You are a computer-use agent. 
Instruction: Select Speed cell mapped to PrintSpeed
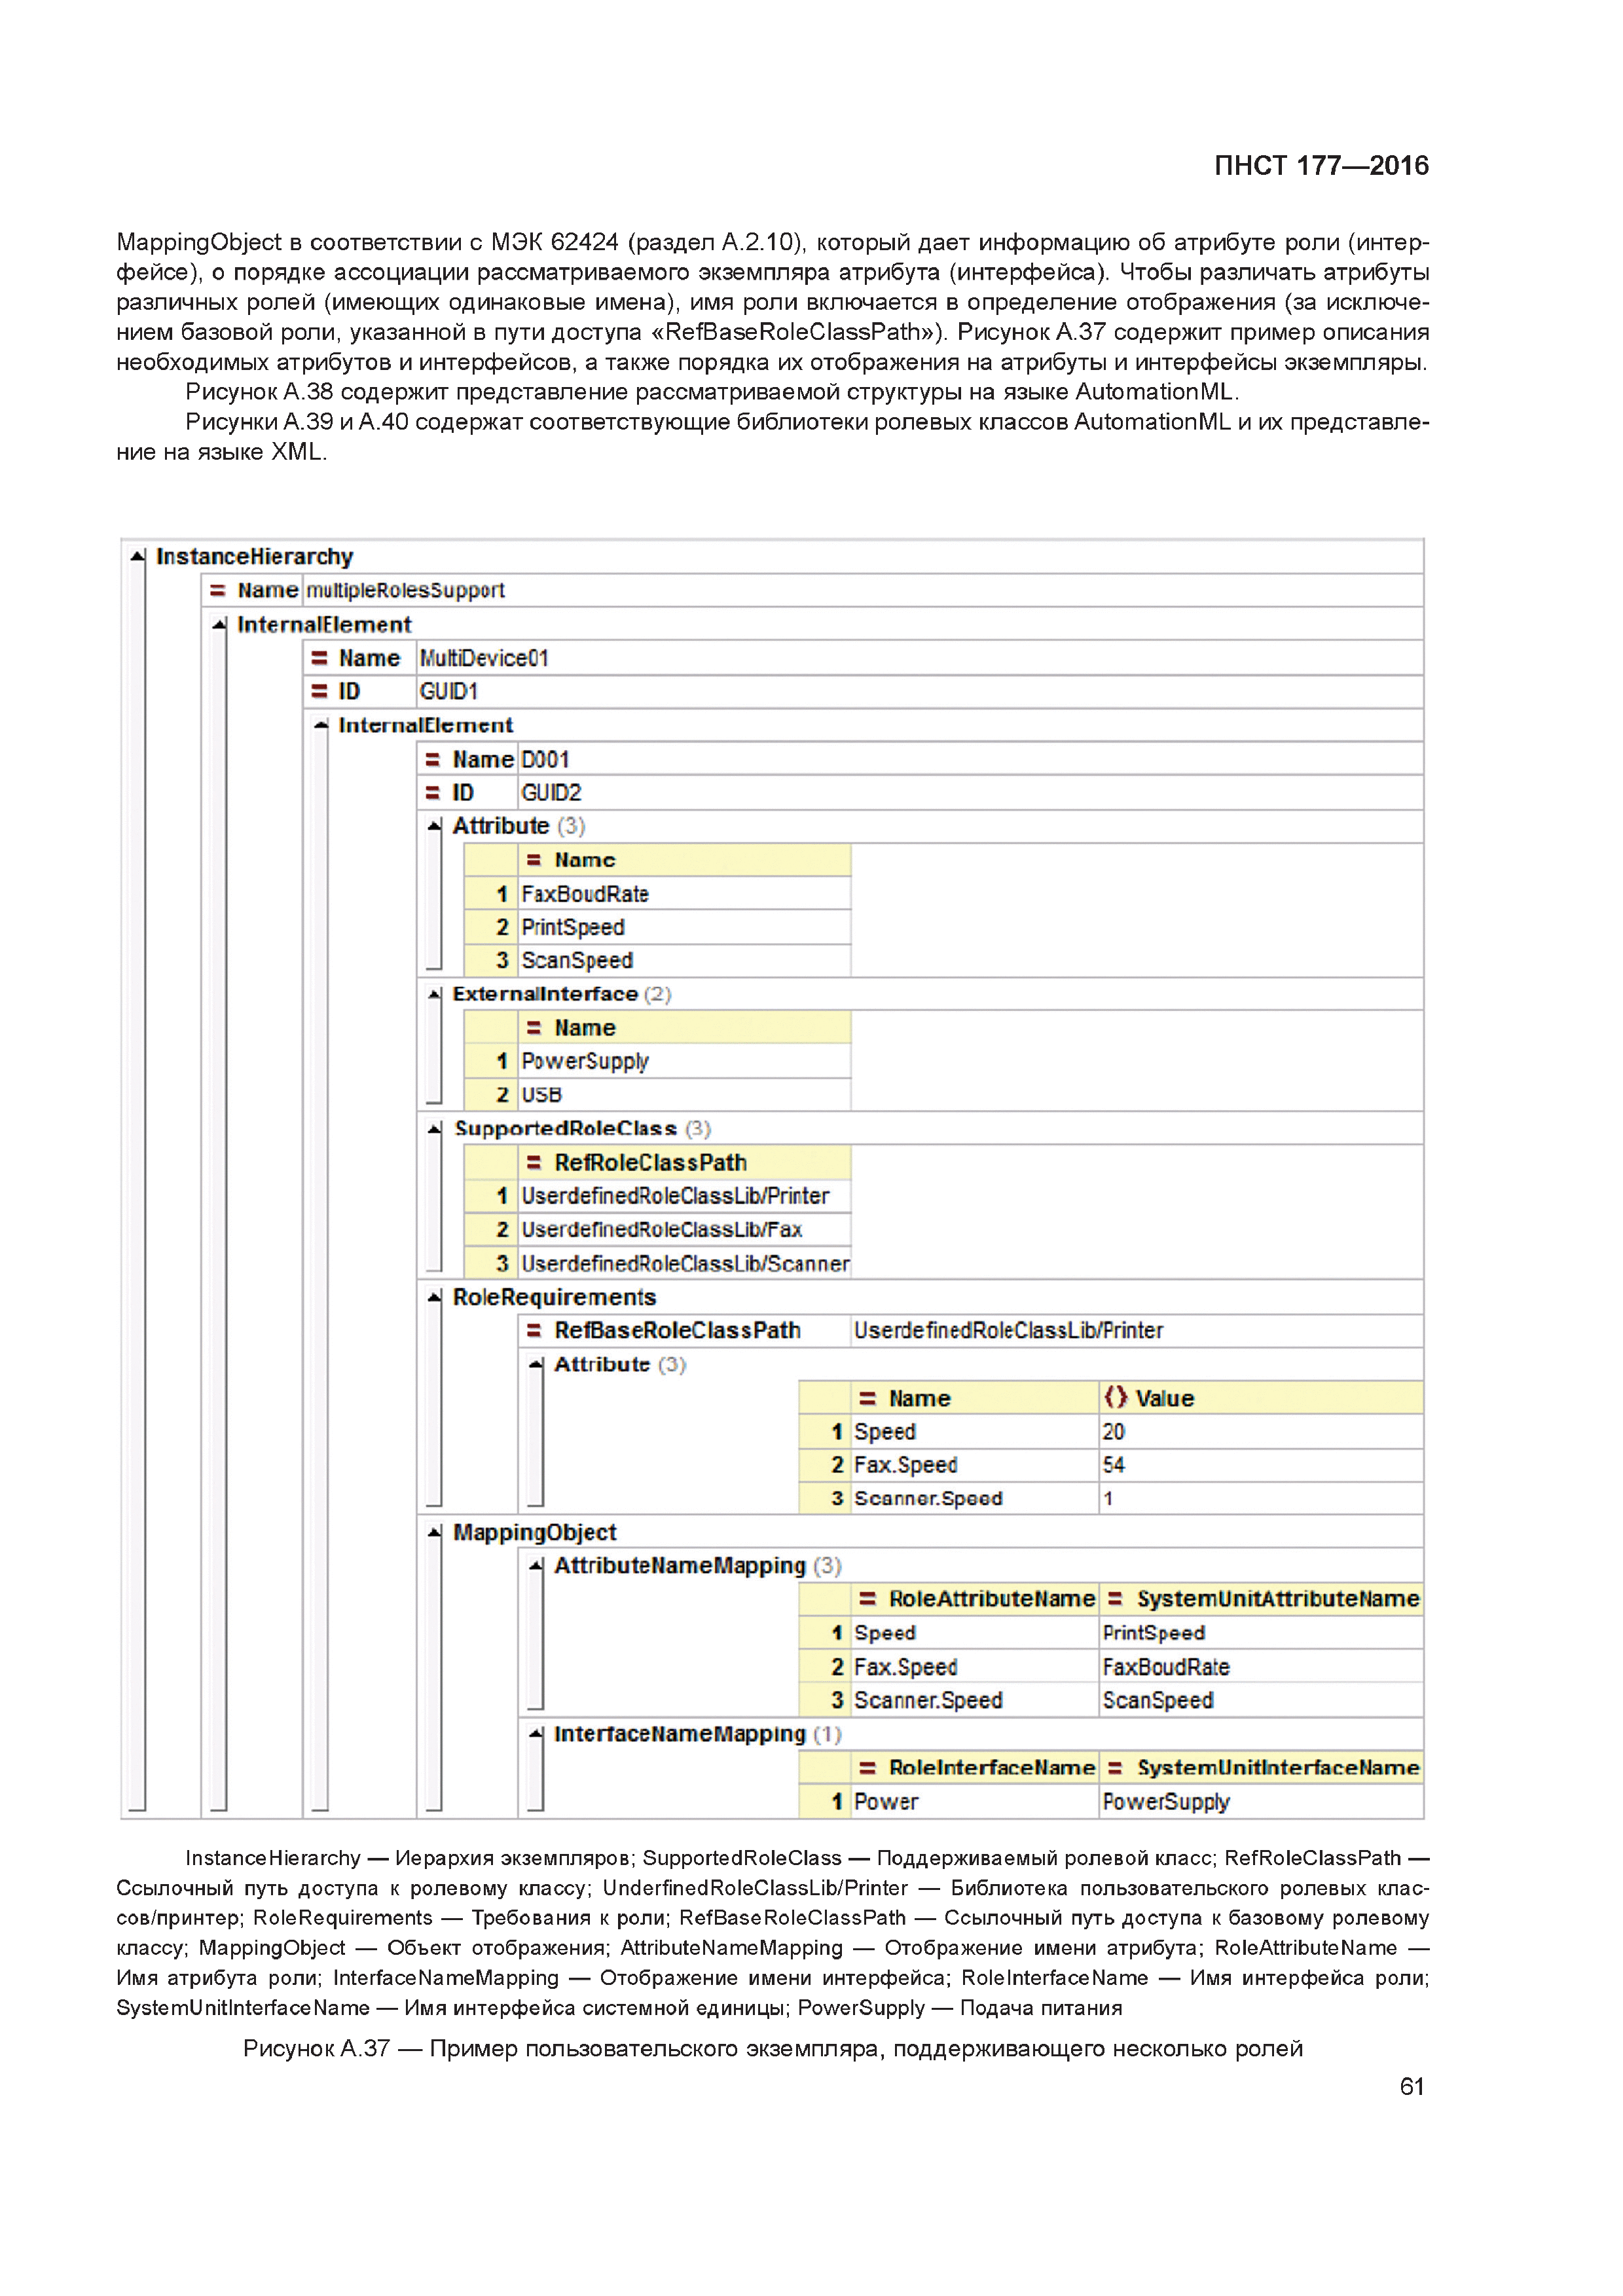(975, 1633)
